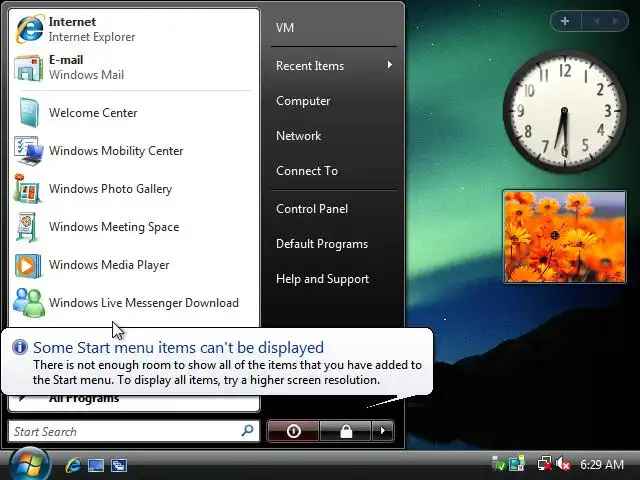640x480 pixels.
Task: Click Windows Live Messenger Download icon
Action: coord(29,303)
